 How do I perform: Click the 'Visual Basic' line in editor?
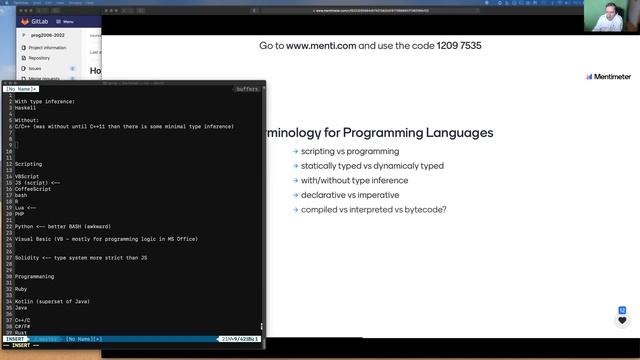click(x=106, y=239)
